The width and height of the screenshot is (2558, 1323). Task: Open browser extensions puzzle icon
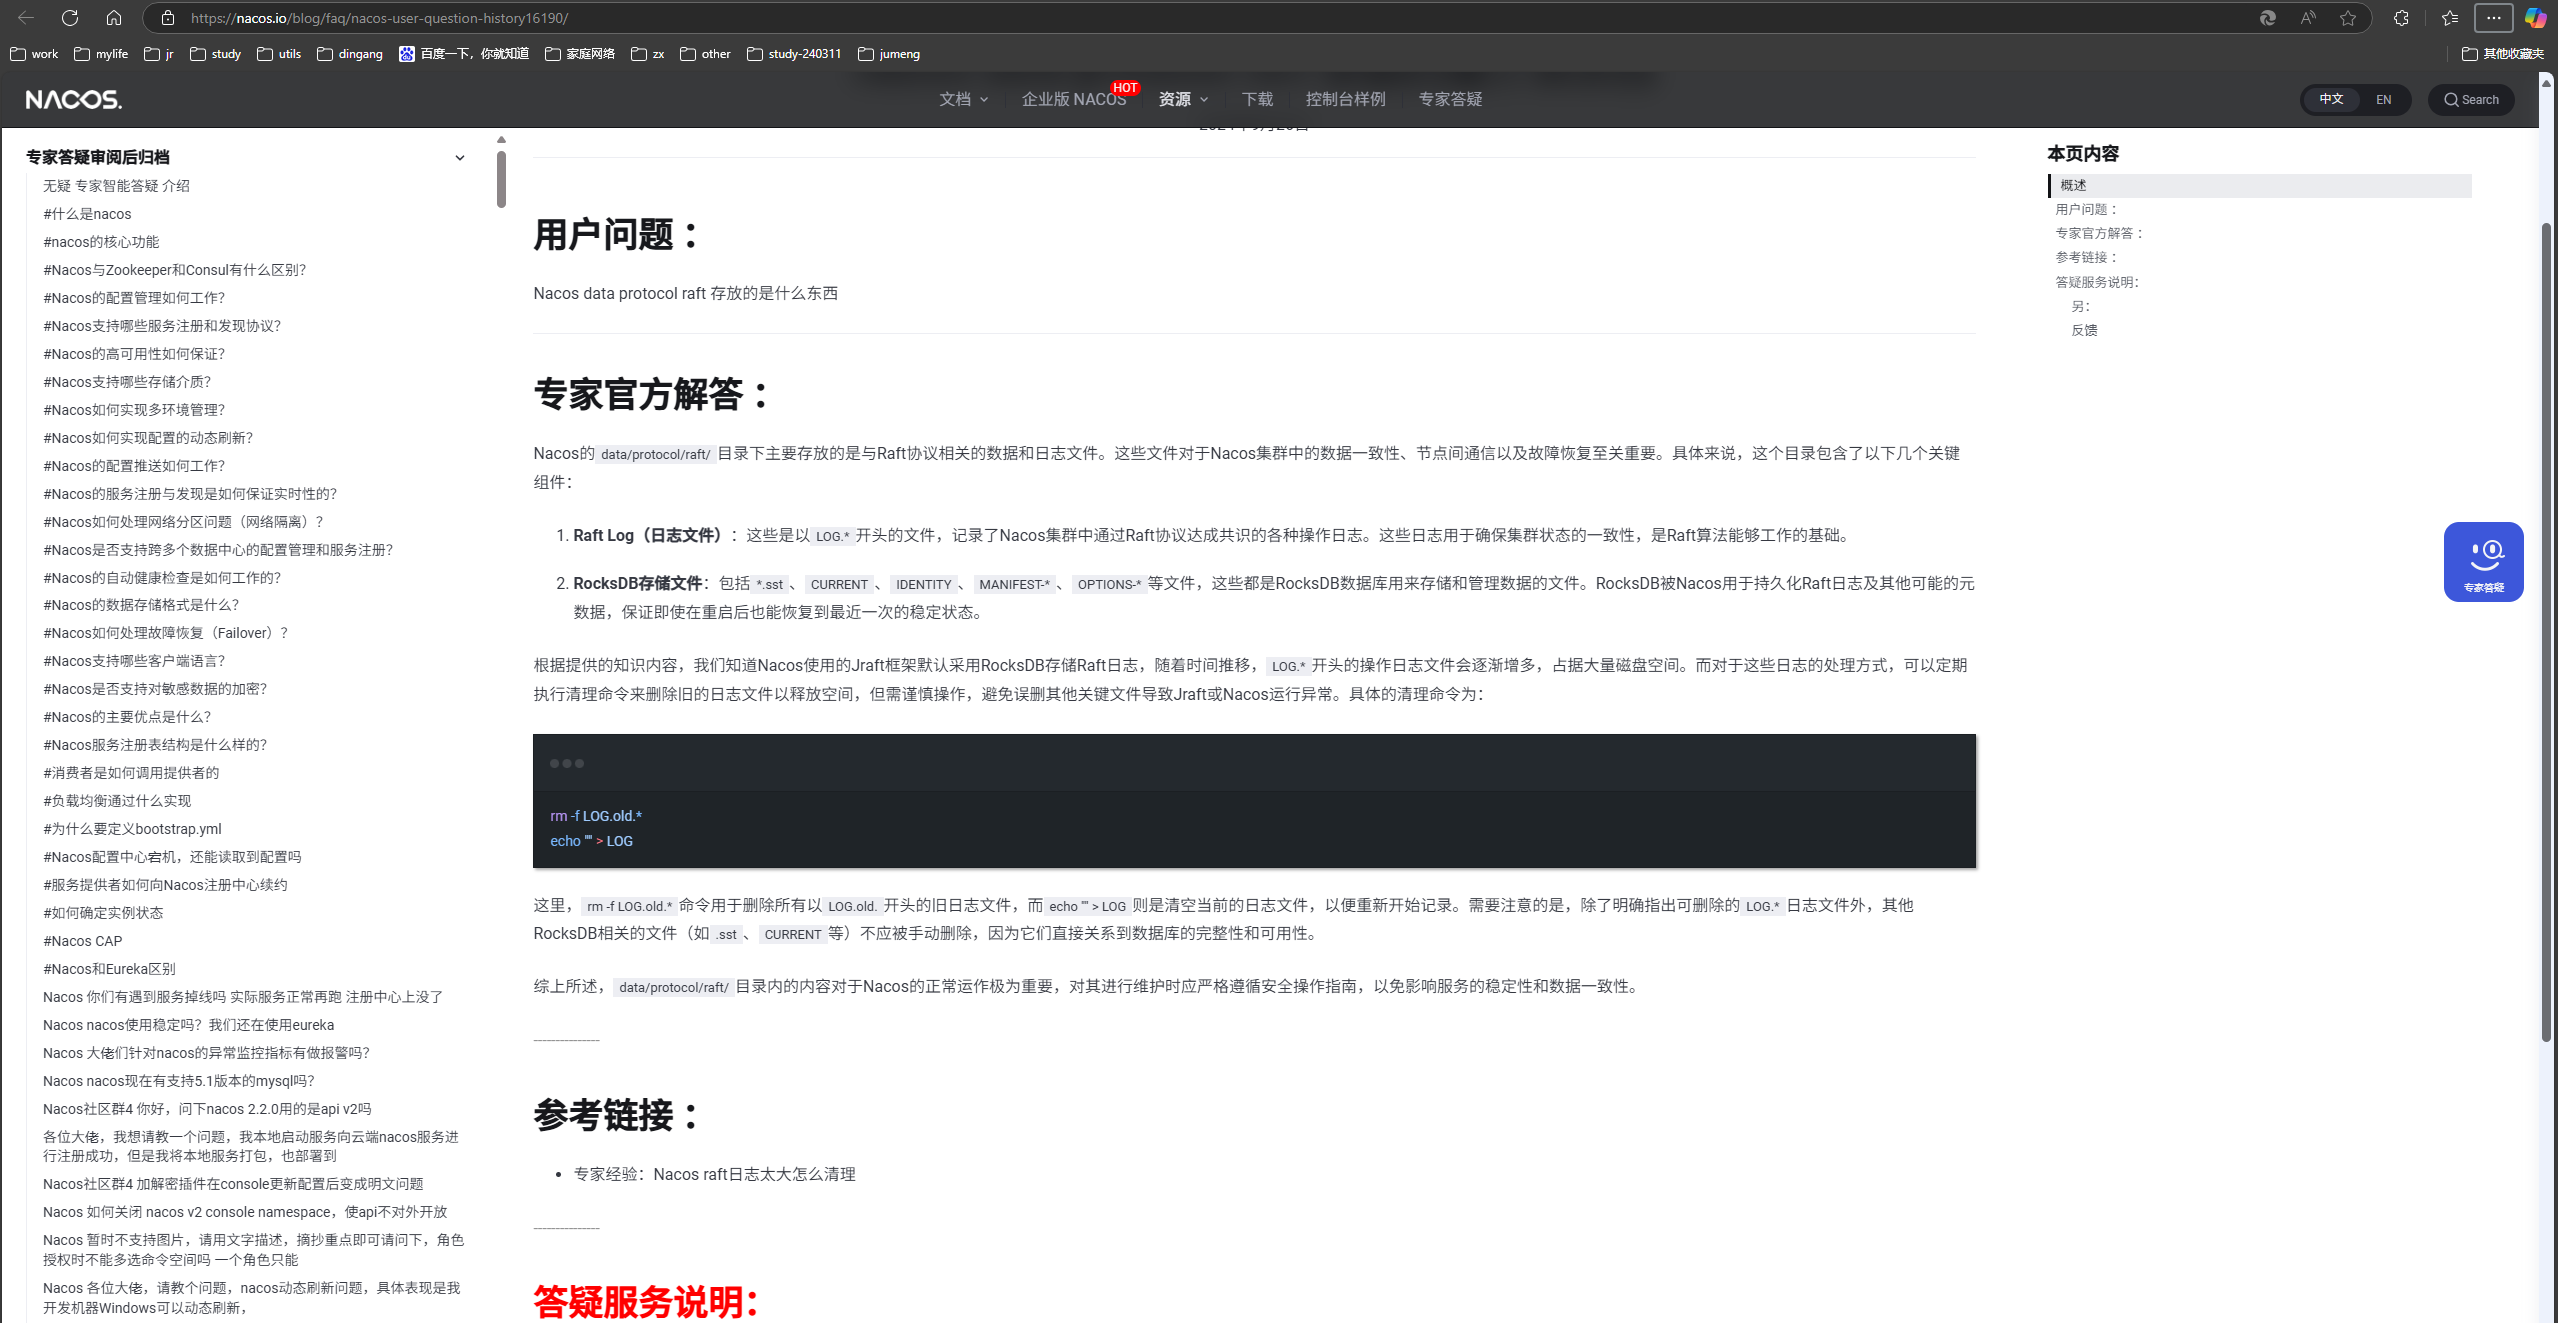2401,18
